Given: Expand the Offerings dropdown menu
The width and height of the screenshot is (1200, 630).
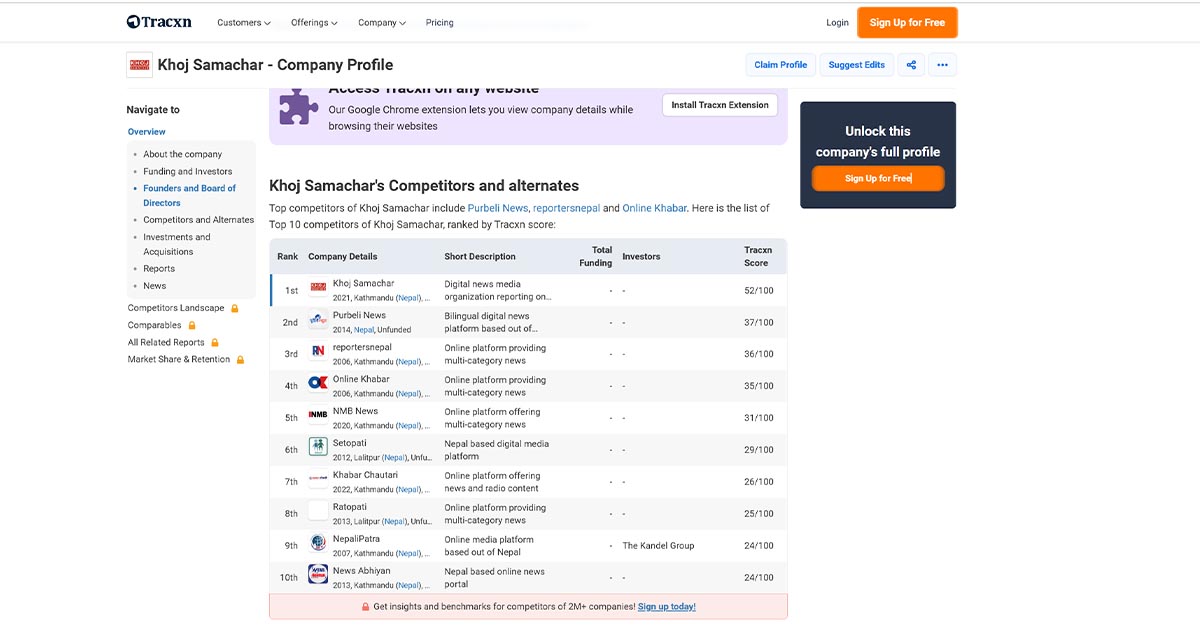Looking at the screenshot, I should [x=314, y=23].
